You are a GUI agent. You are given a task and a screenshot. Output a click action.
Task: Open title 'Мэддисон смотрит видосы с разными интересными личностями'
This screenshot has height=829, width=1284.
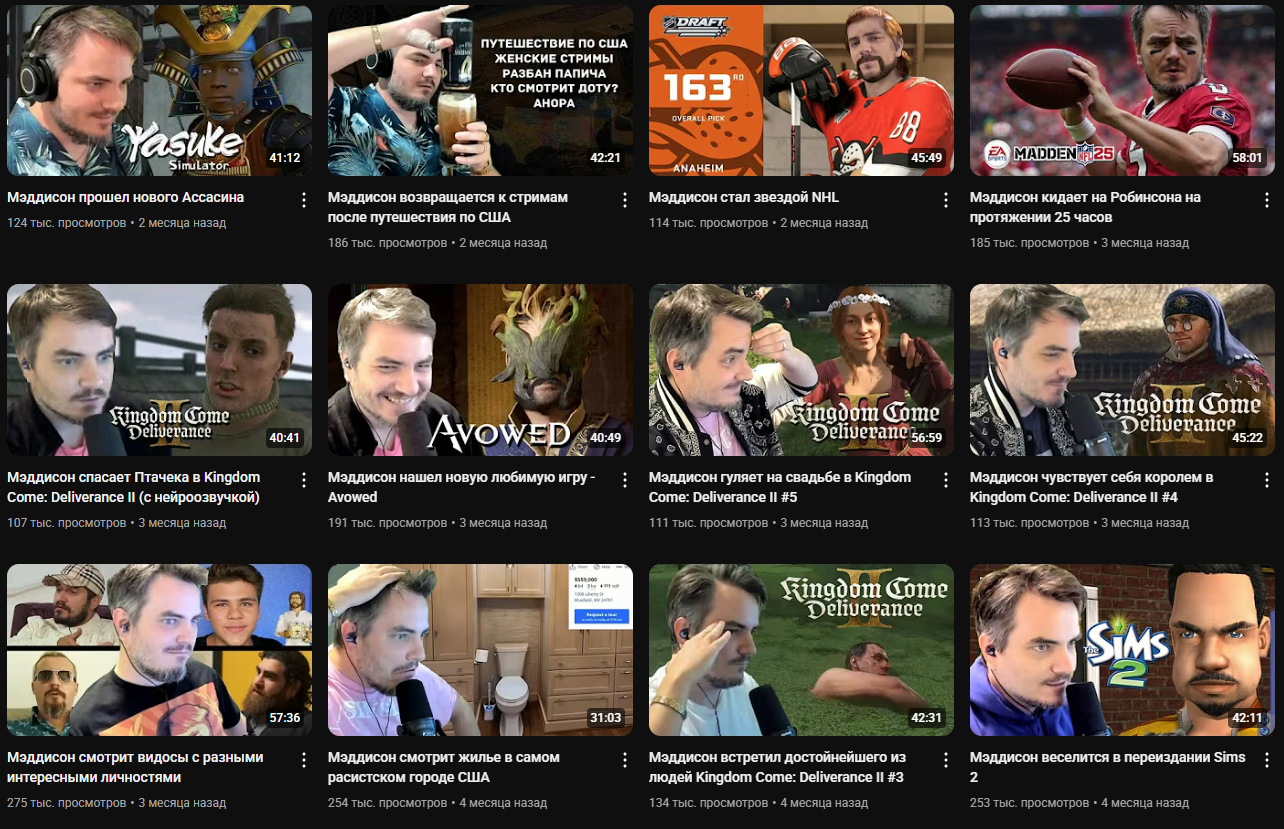tap(135, 767)
